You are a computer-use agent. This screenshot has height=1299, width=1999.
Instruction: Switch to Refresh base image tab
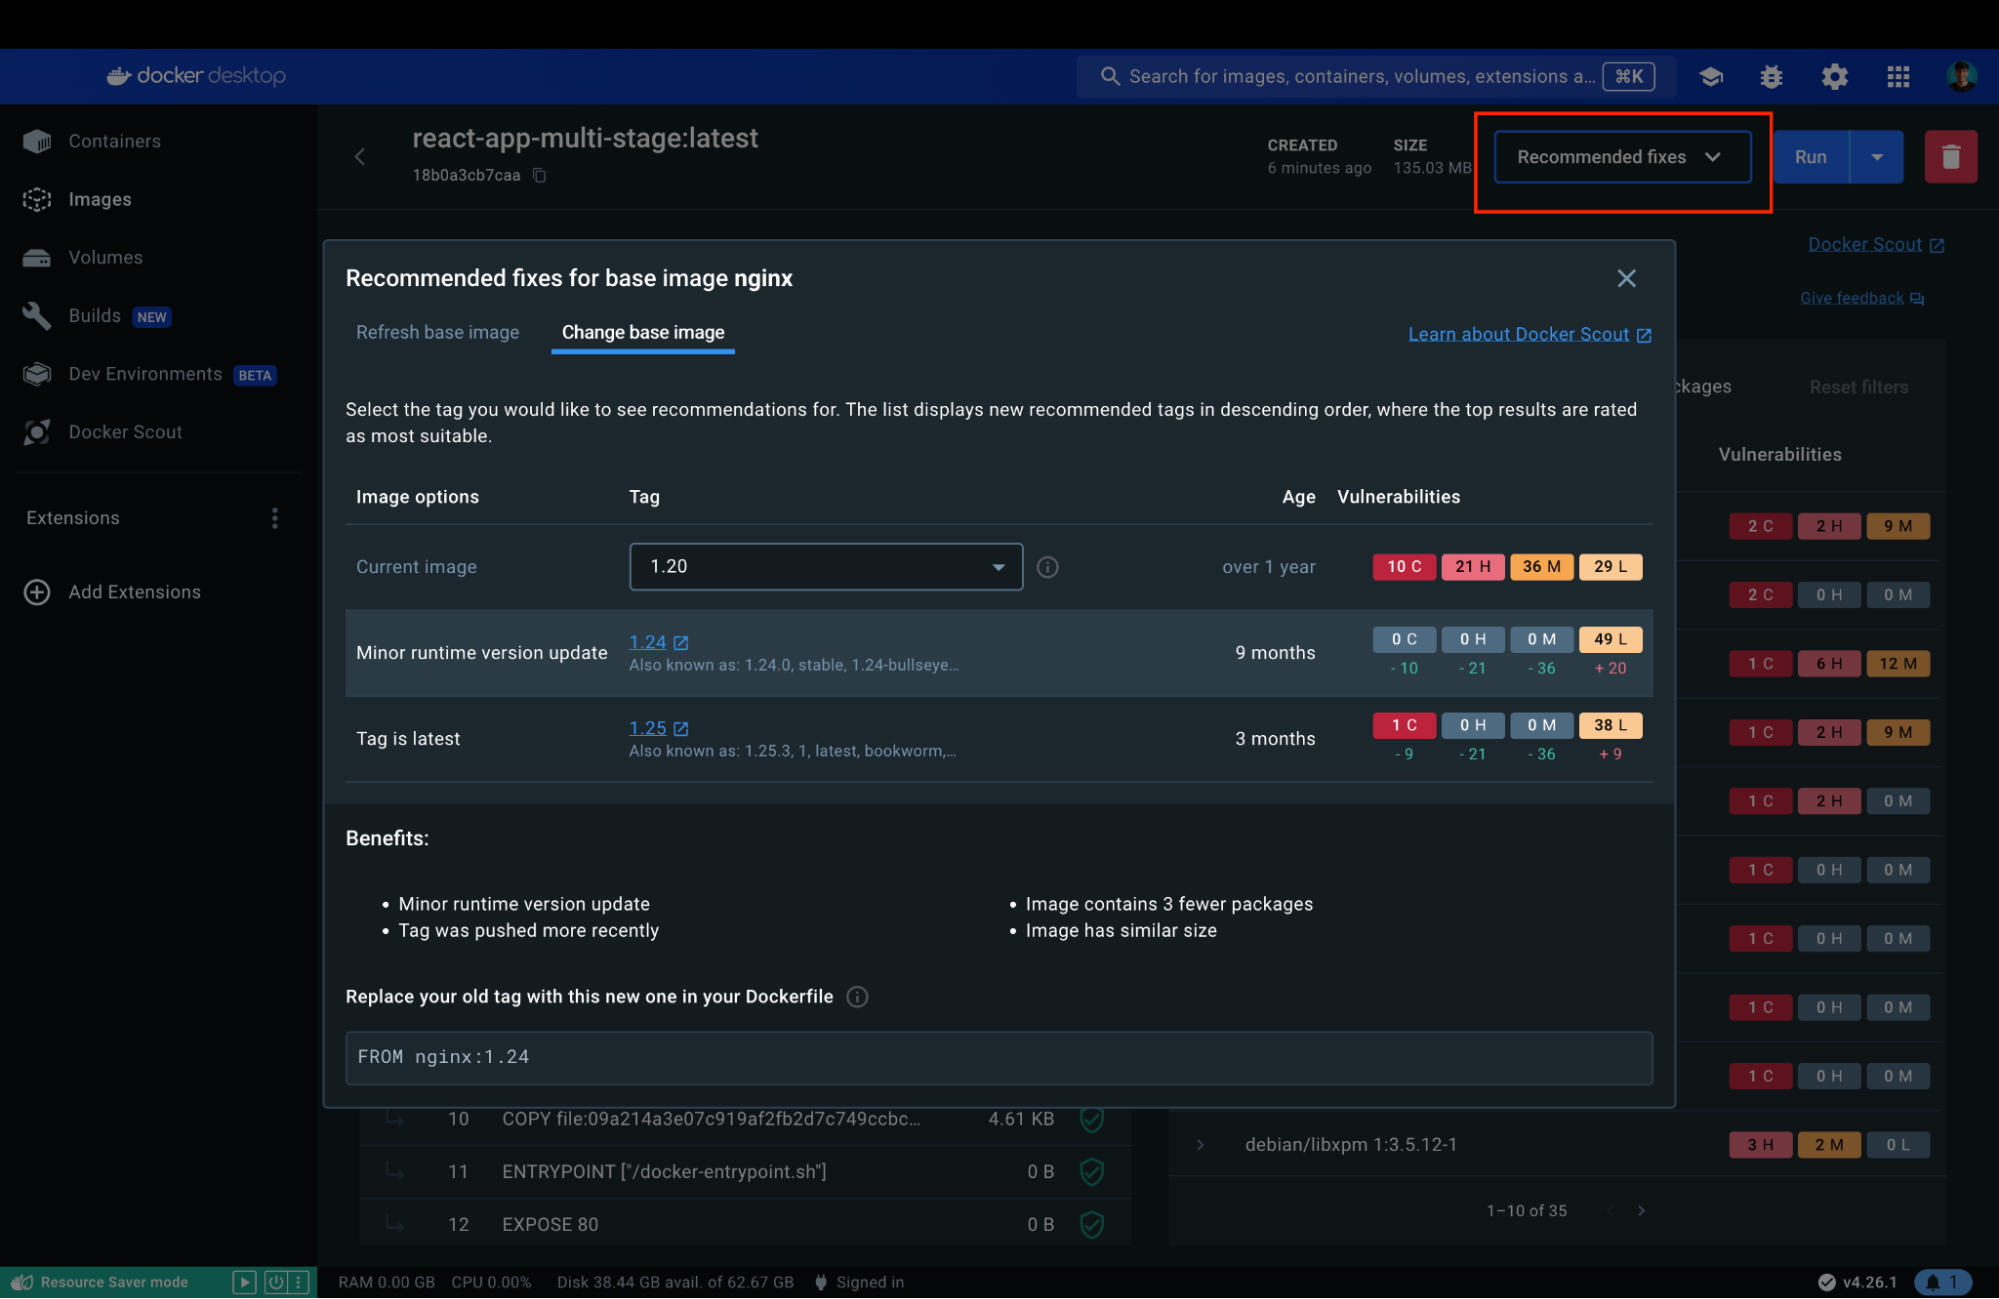[x=437, y=332]
